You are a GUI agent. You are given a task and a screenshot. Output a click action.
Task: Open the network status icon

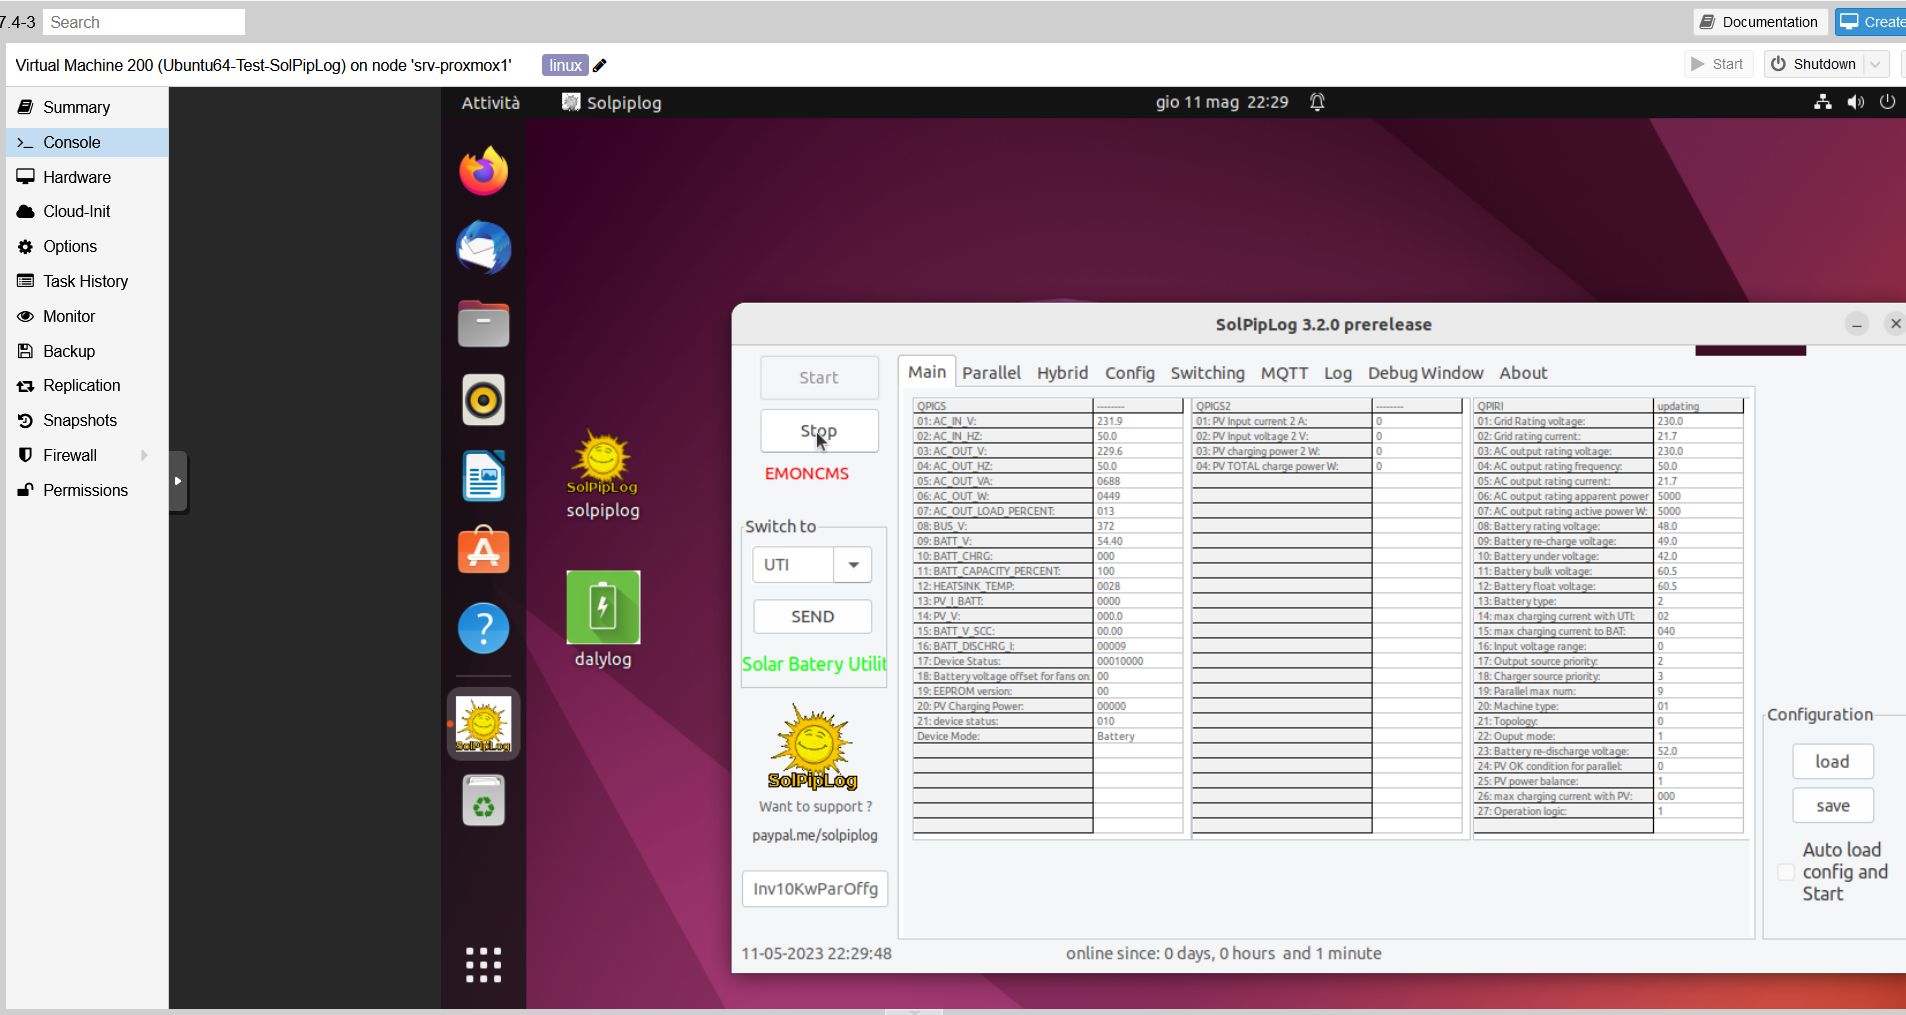point(1823,102)
